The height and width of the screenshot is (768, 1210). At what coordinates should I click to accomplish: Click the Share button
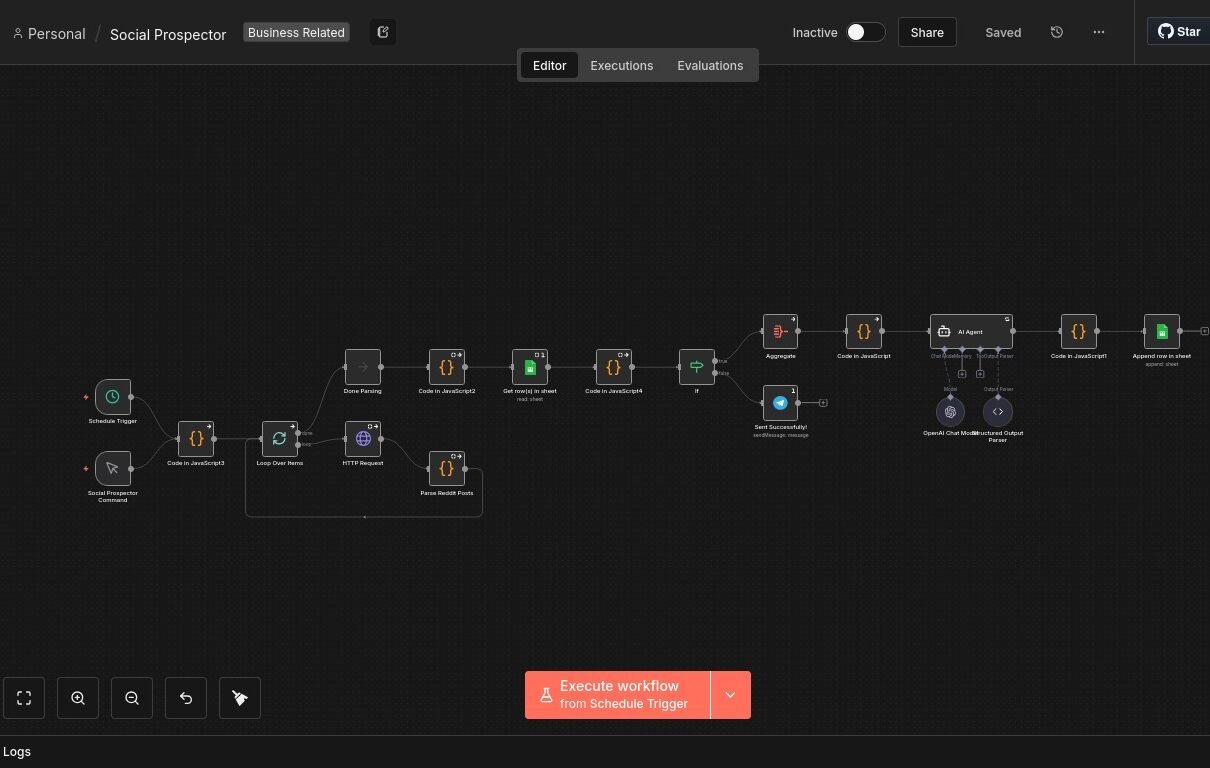[927, 32]
